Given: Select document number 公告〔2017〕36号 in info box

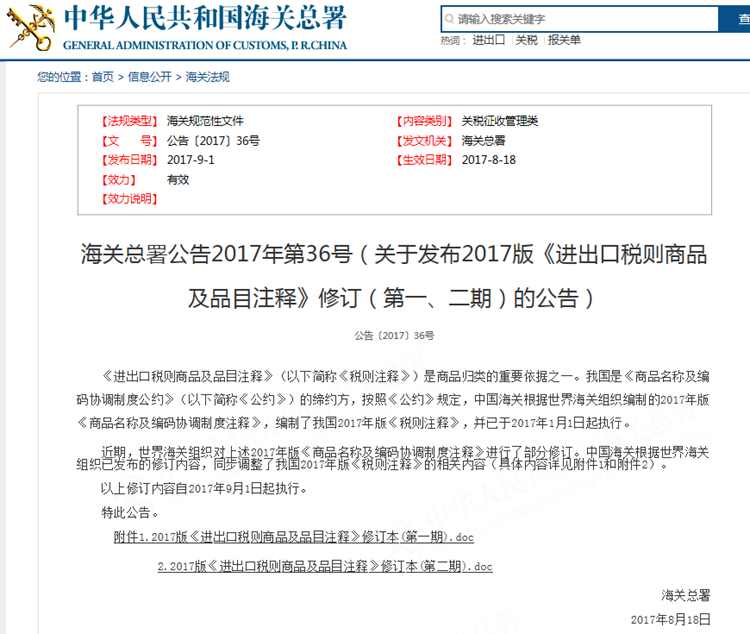Looking at the screenshot, I should coord(213,141).
